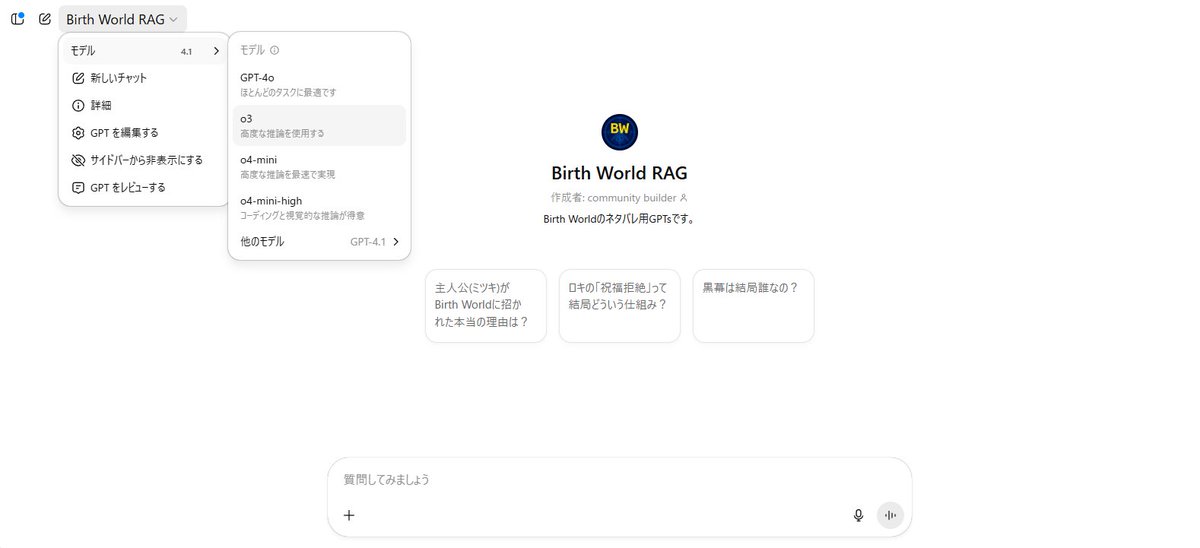Image resolution: width=1200 pixels, height=548 pixels.
Task: Start new chat via pencil icon at top
Action: (x=45, y=19)
